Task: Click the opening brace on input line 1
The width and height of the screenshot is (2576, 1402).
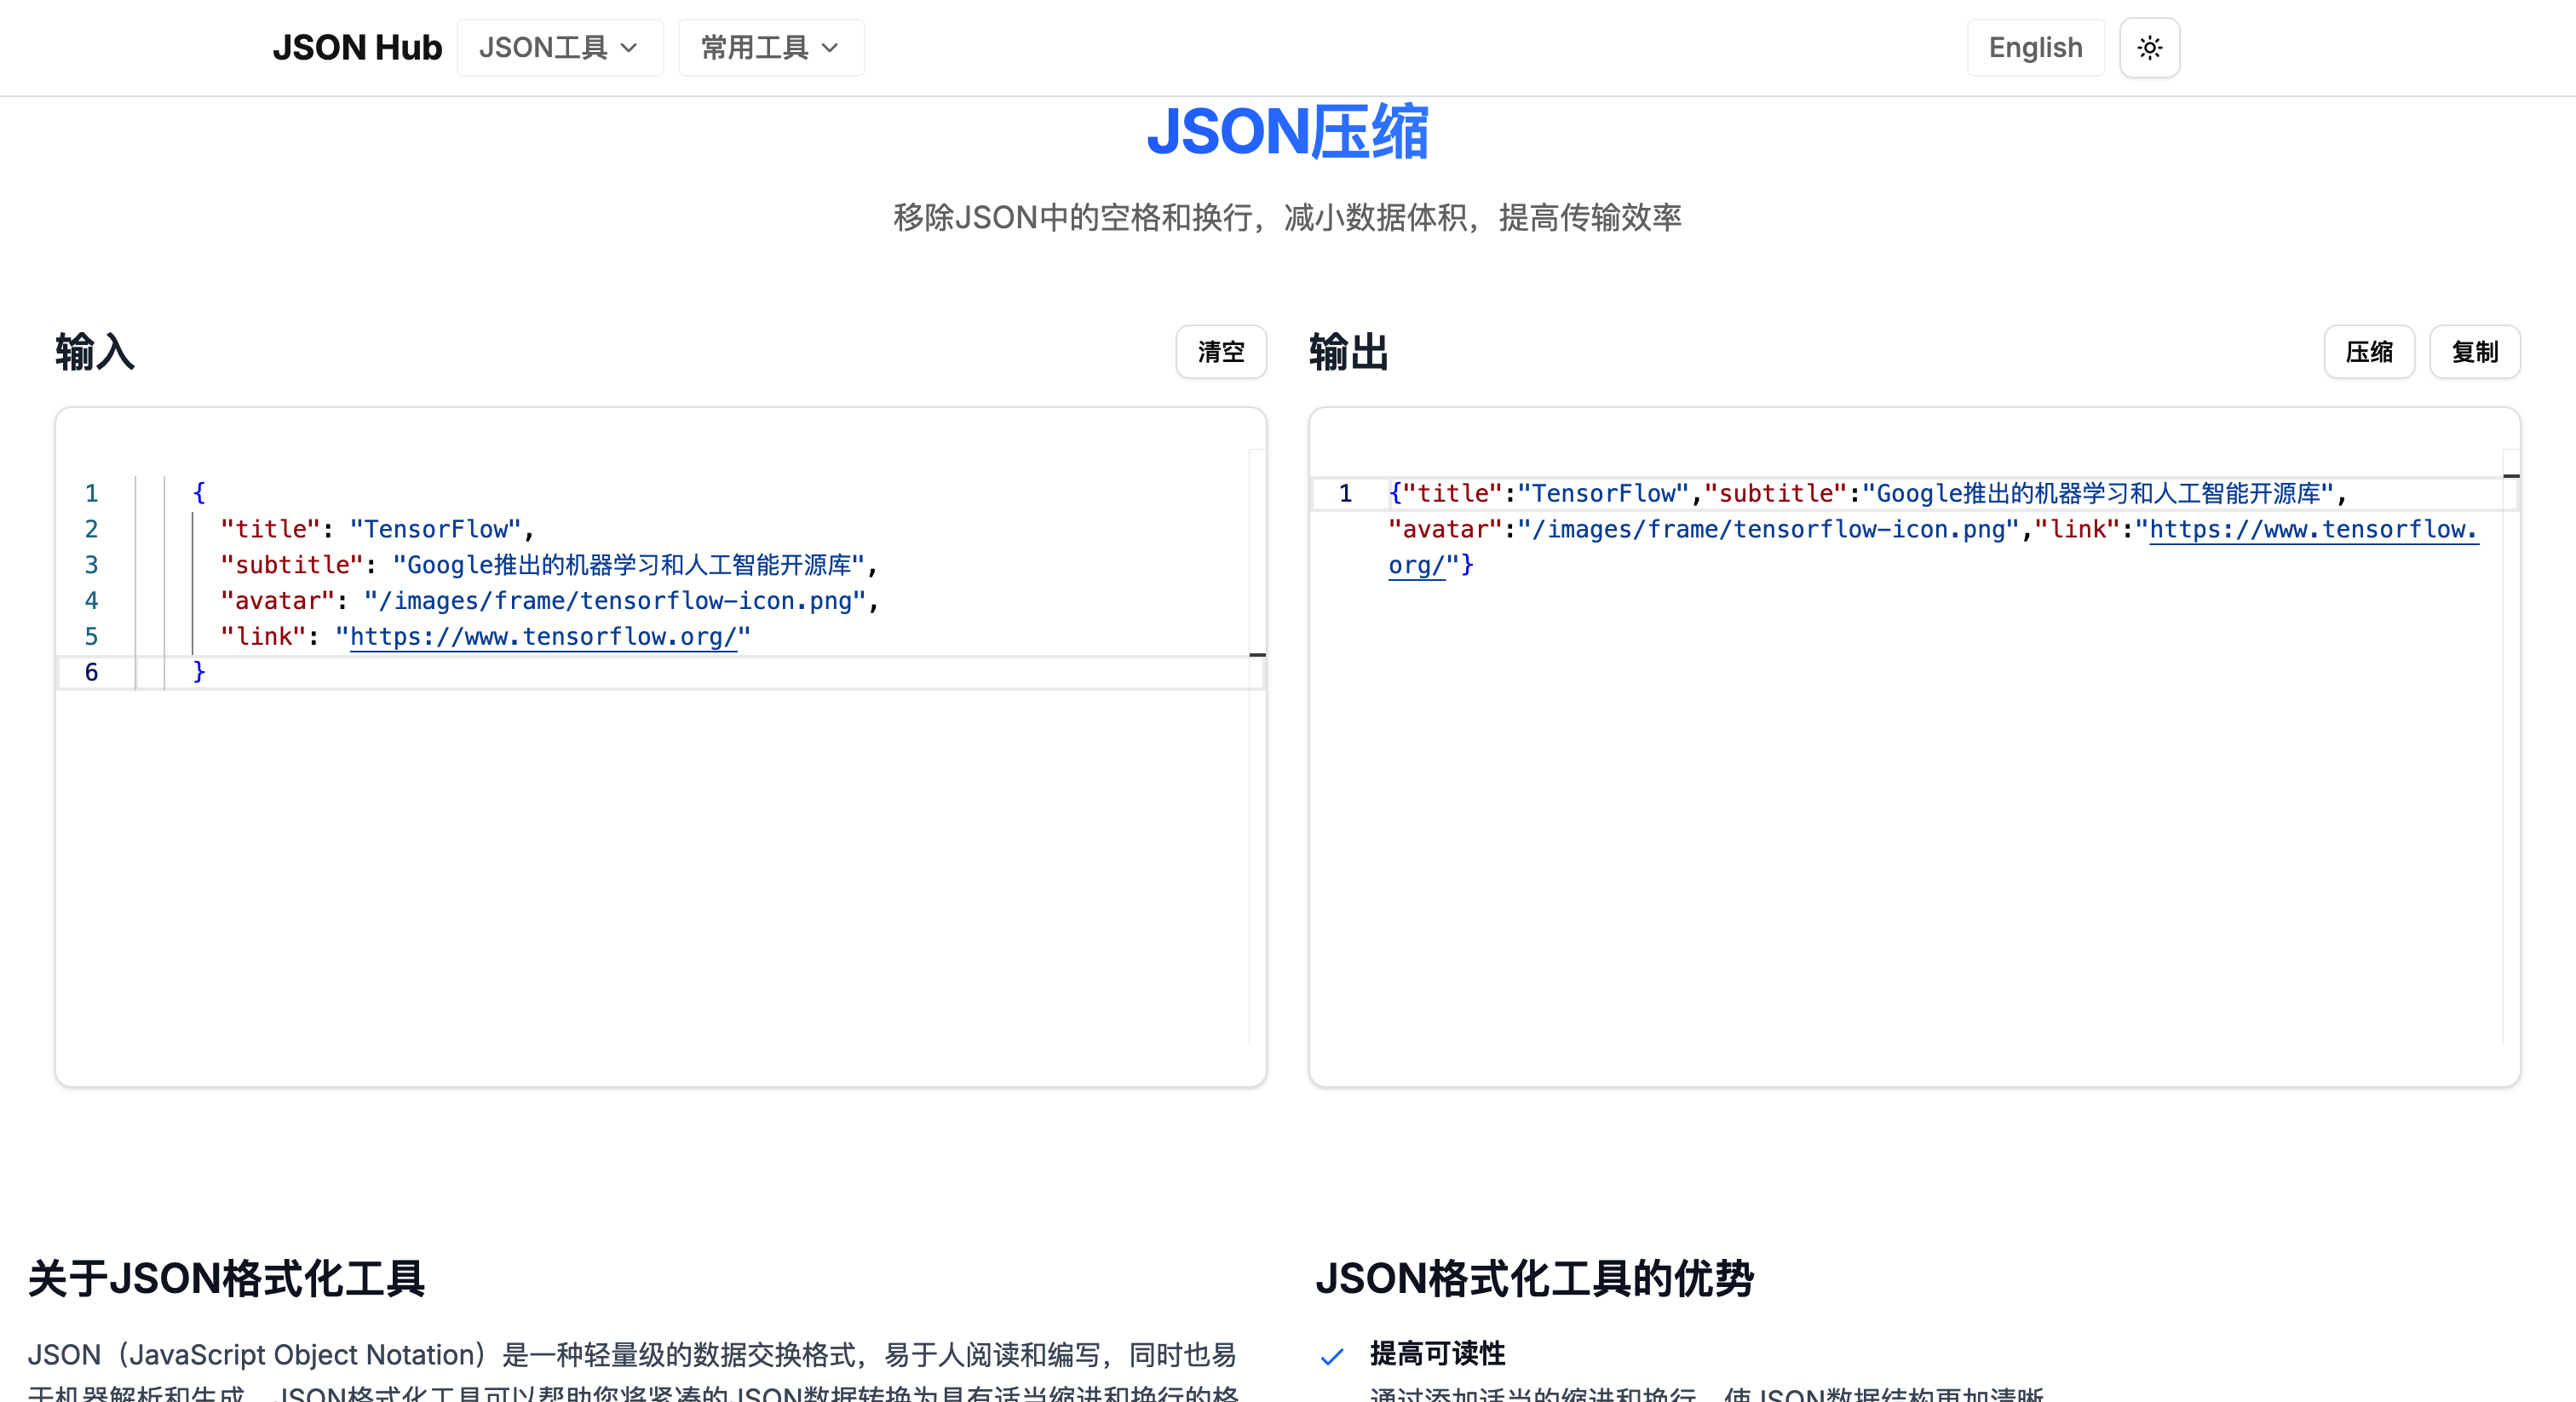Action: tap(198, 493)
